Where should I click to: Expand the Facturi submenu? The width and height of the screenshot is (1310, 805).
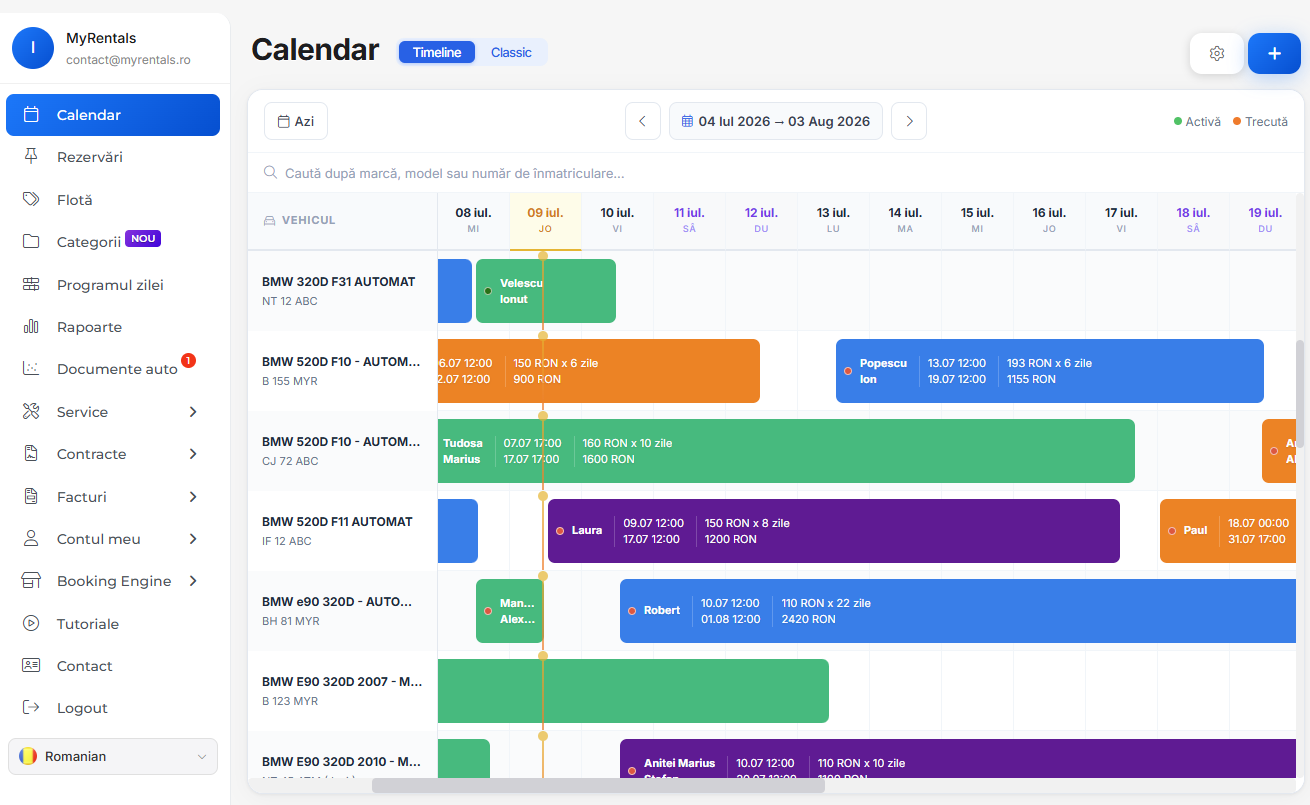[193, 497]
